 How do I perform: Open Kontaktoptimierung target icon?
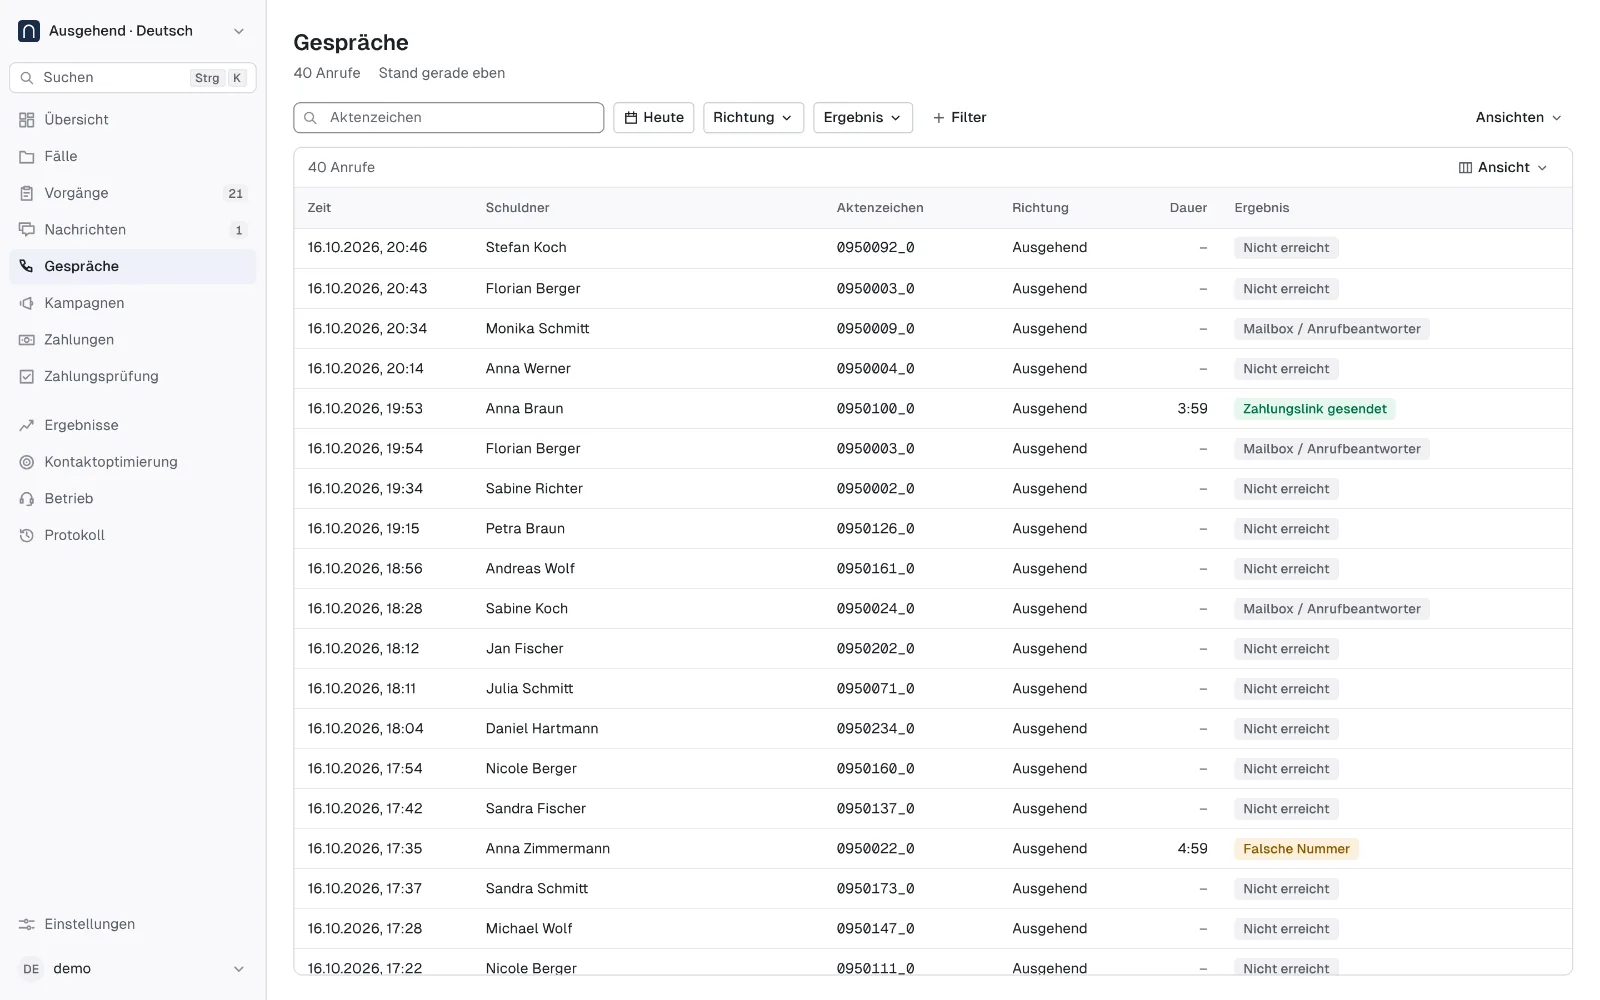(x=27, y=462)
